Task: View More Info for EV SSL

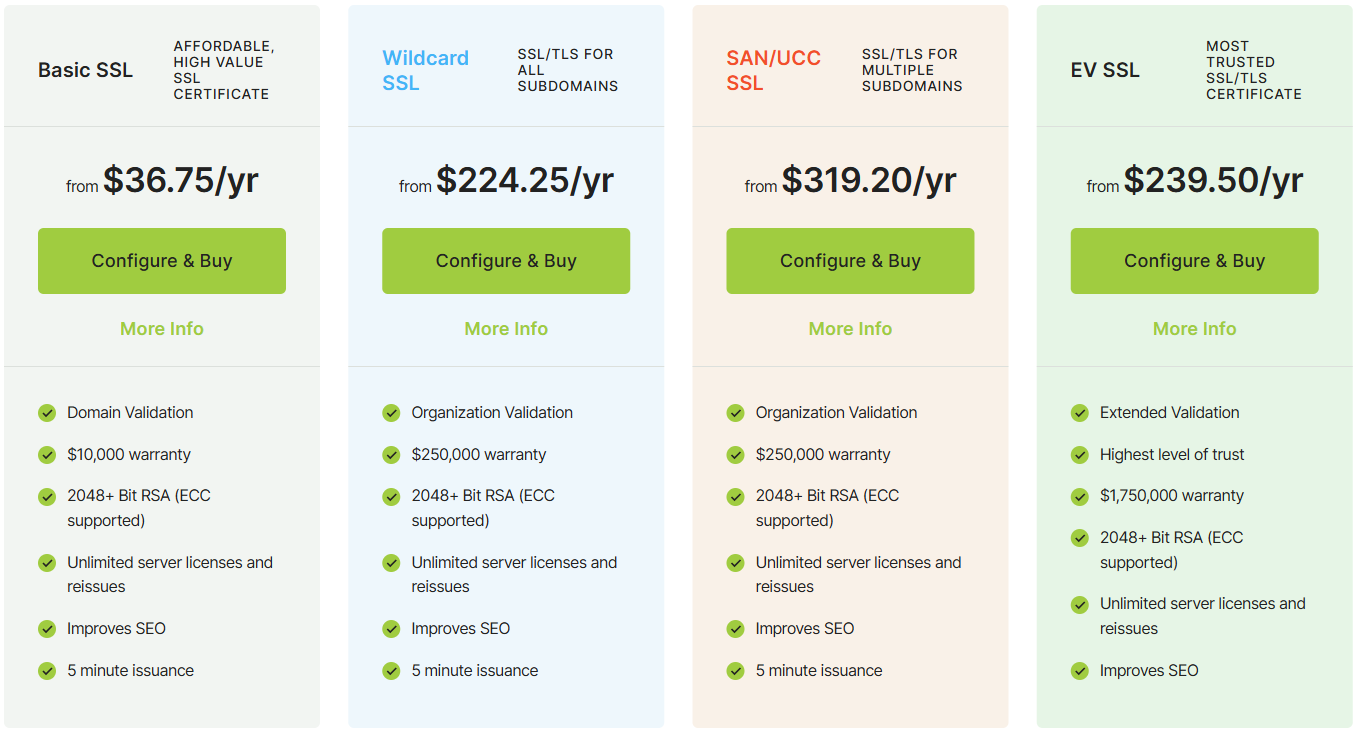Action: [x=1194, y=329]
